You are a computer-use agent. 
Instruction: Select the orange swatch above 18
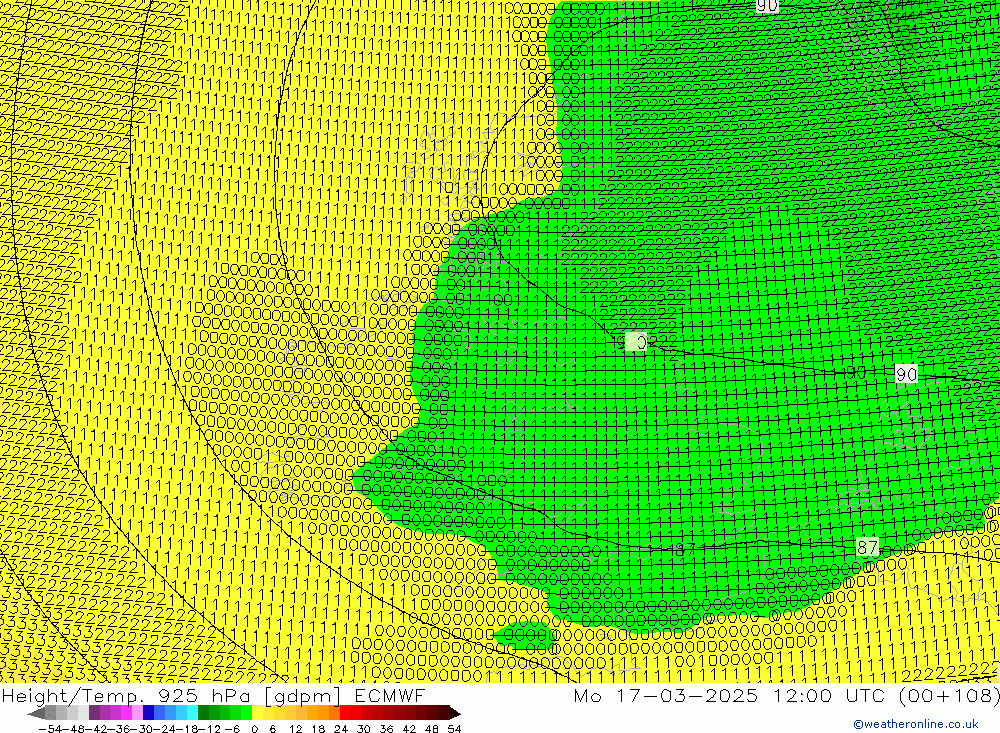click(x=323, y=713)
